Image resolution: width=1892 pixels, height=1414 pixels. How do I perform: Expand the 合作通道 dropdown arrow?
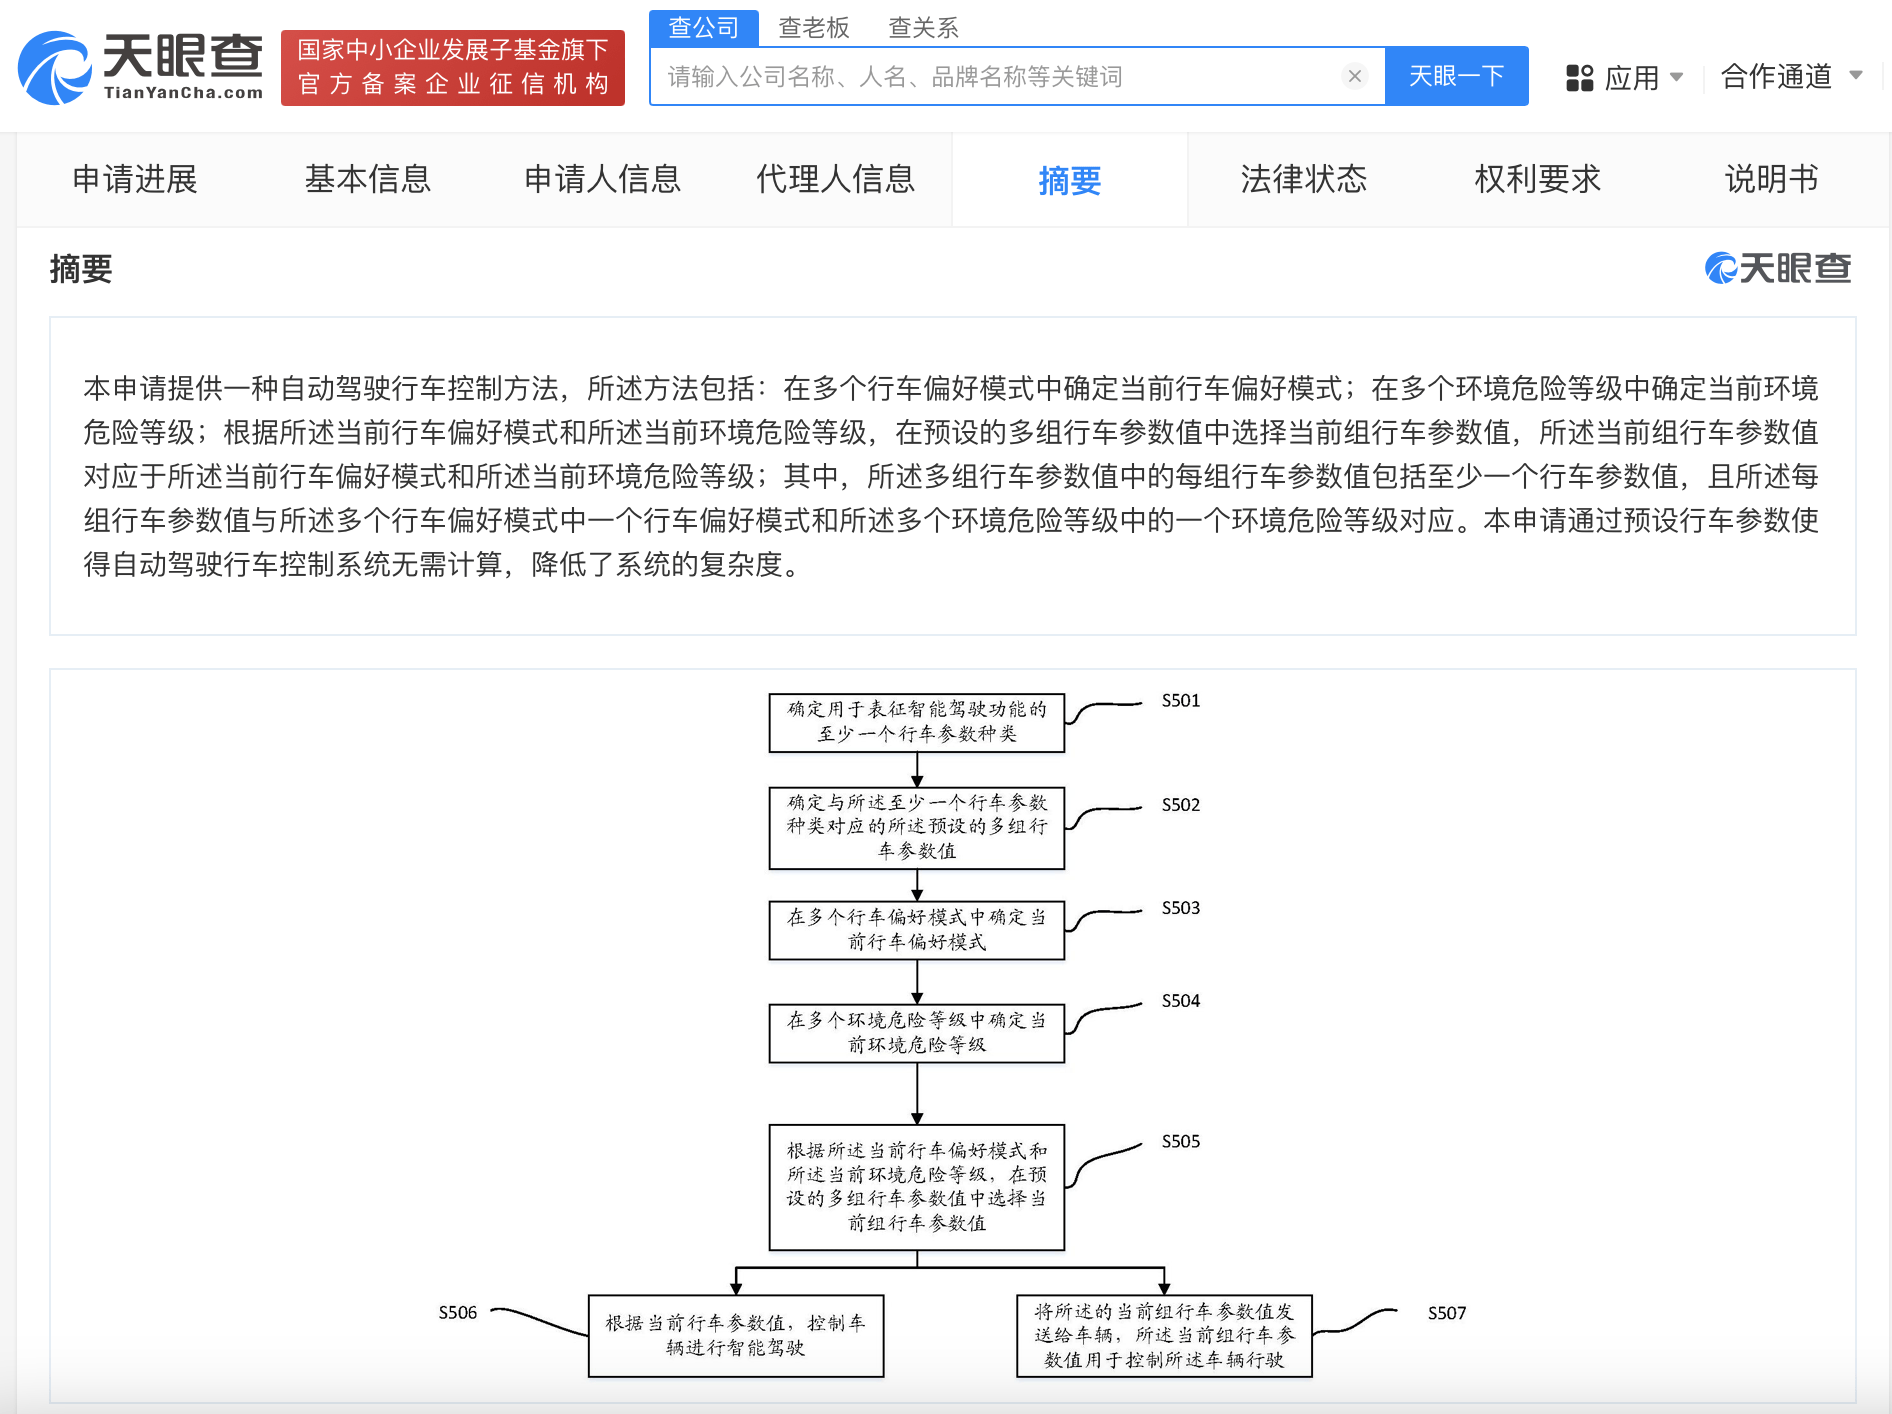[x=1856, y=75]
